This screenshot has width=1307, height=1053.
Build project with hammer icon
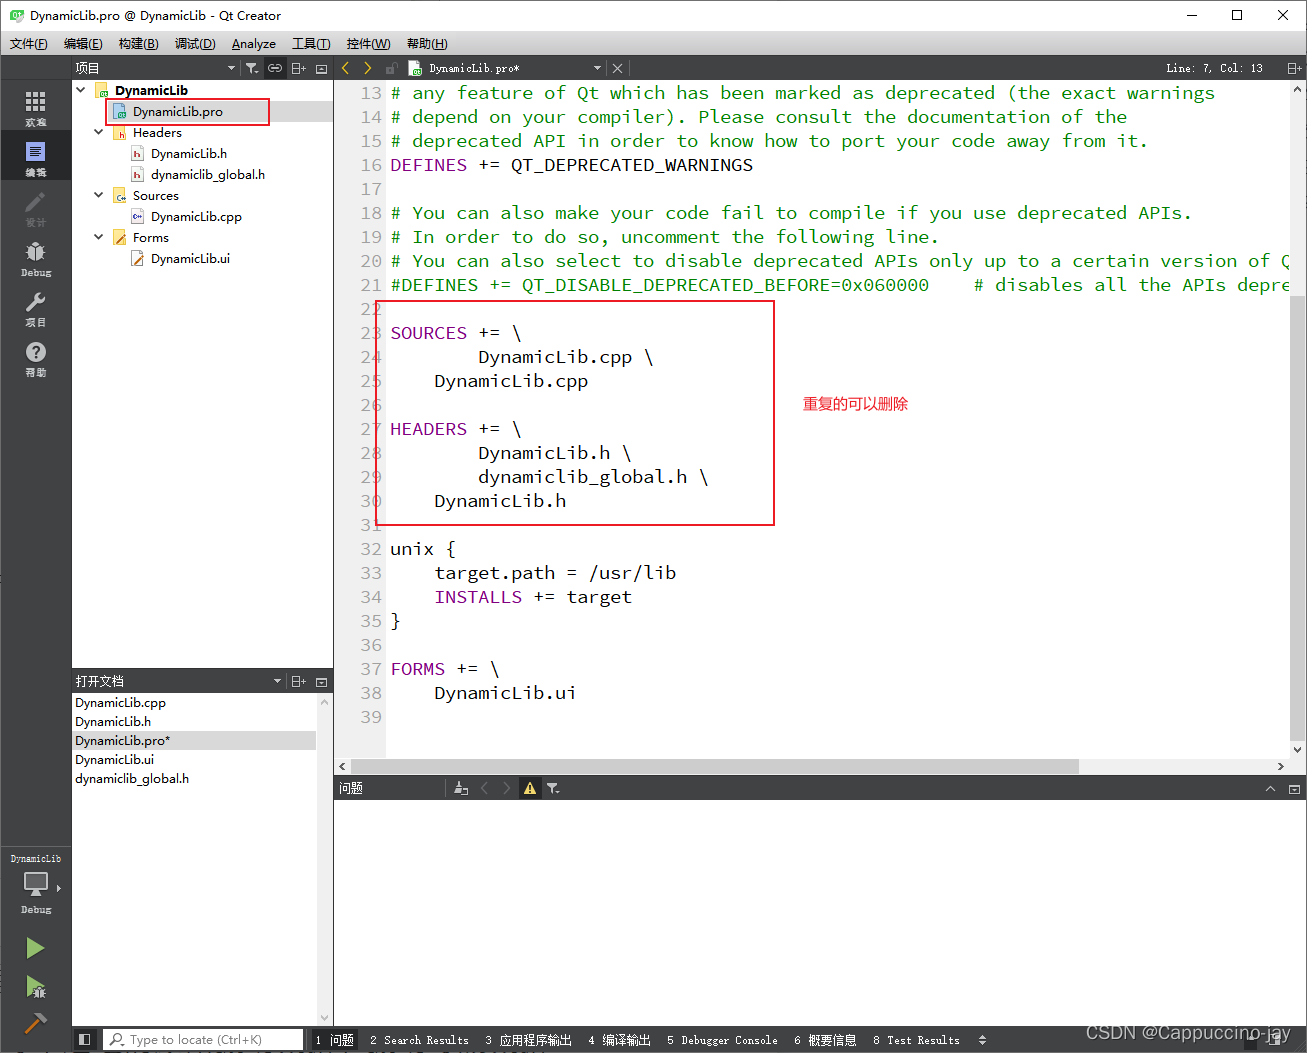coord(35,1022)
